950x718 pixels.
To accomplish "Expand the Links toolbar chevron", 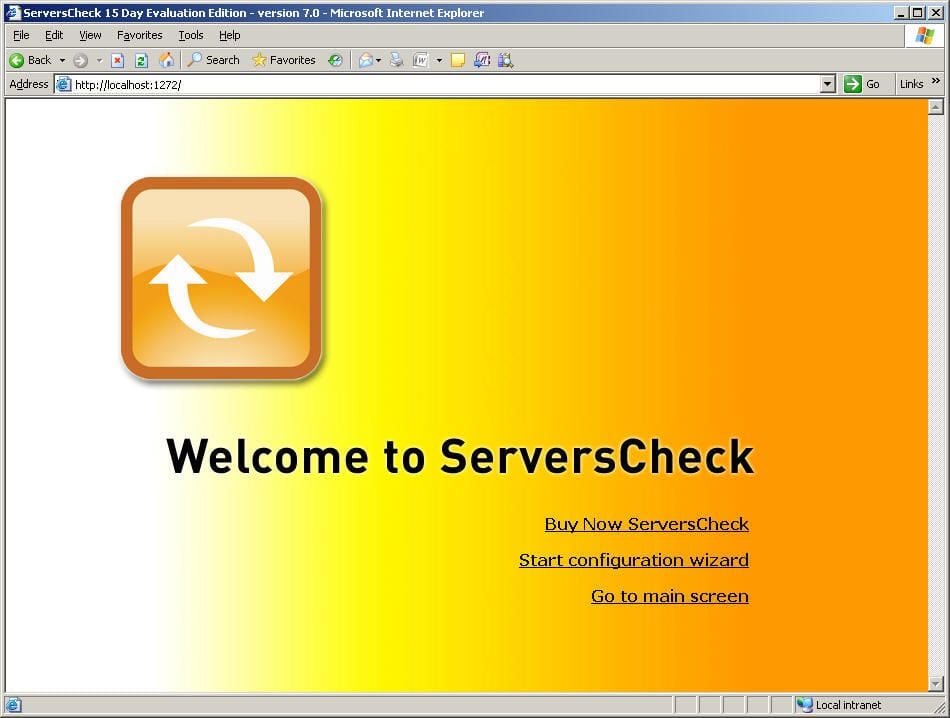I will [x=936, y=81].
